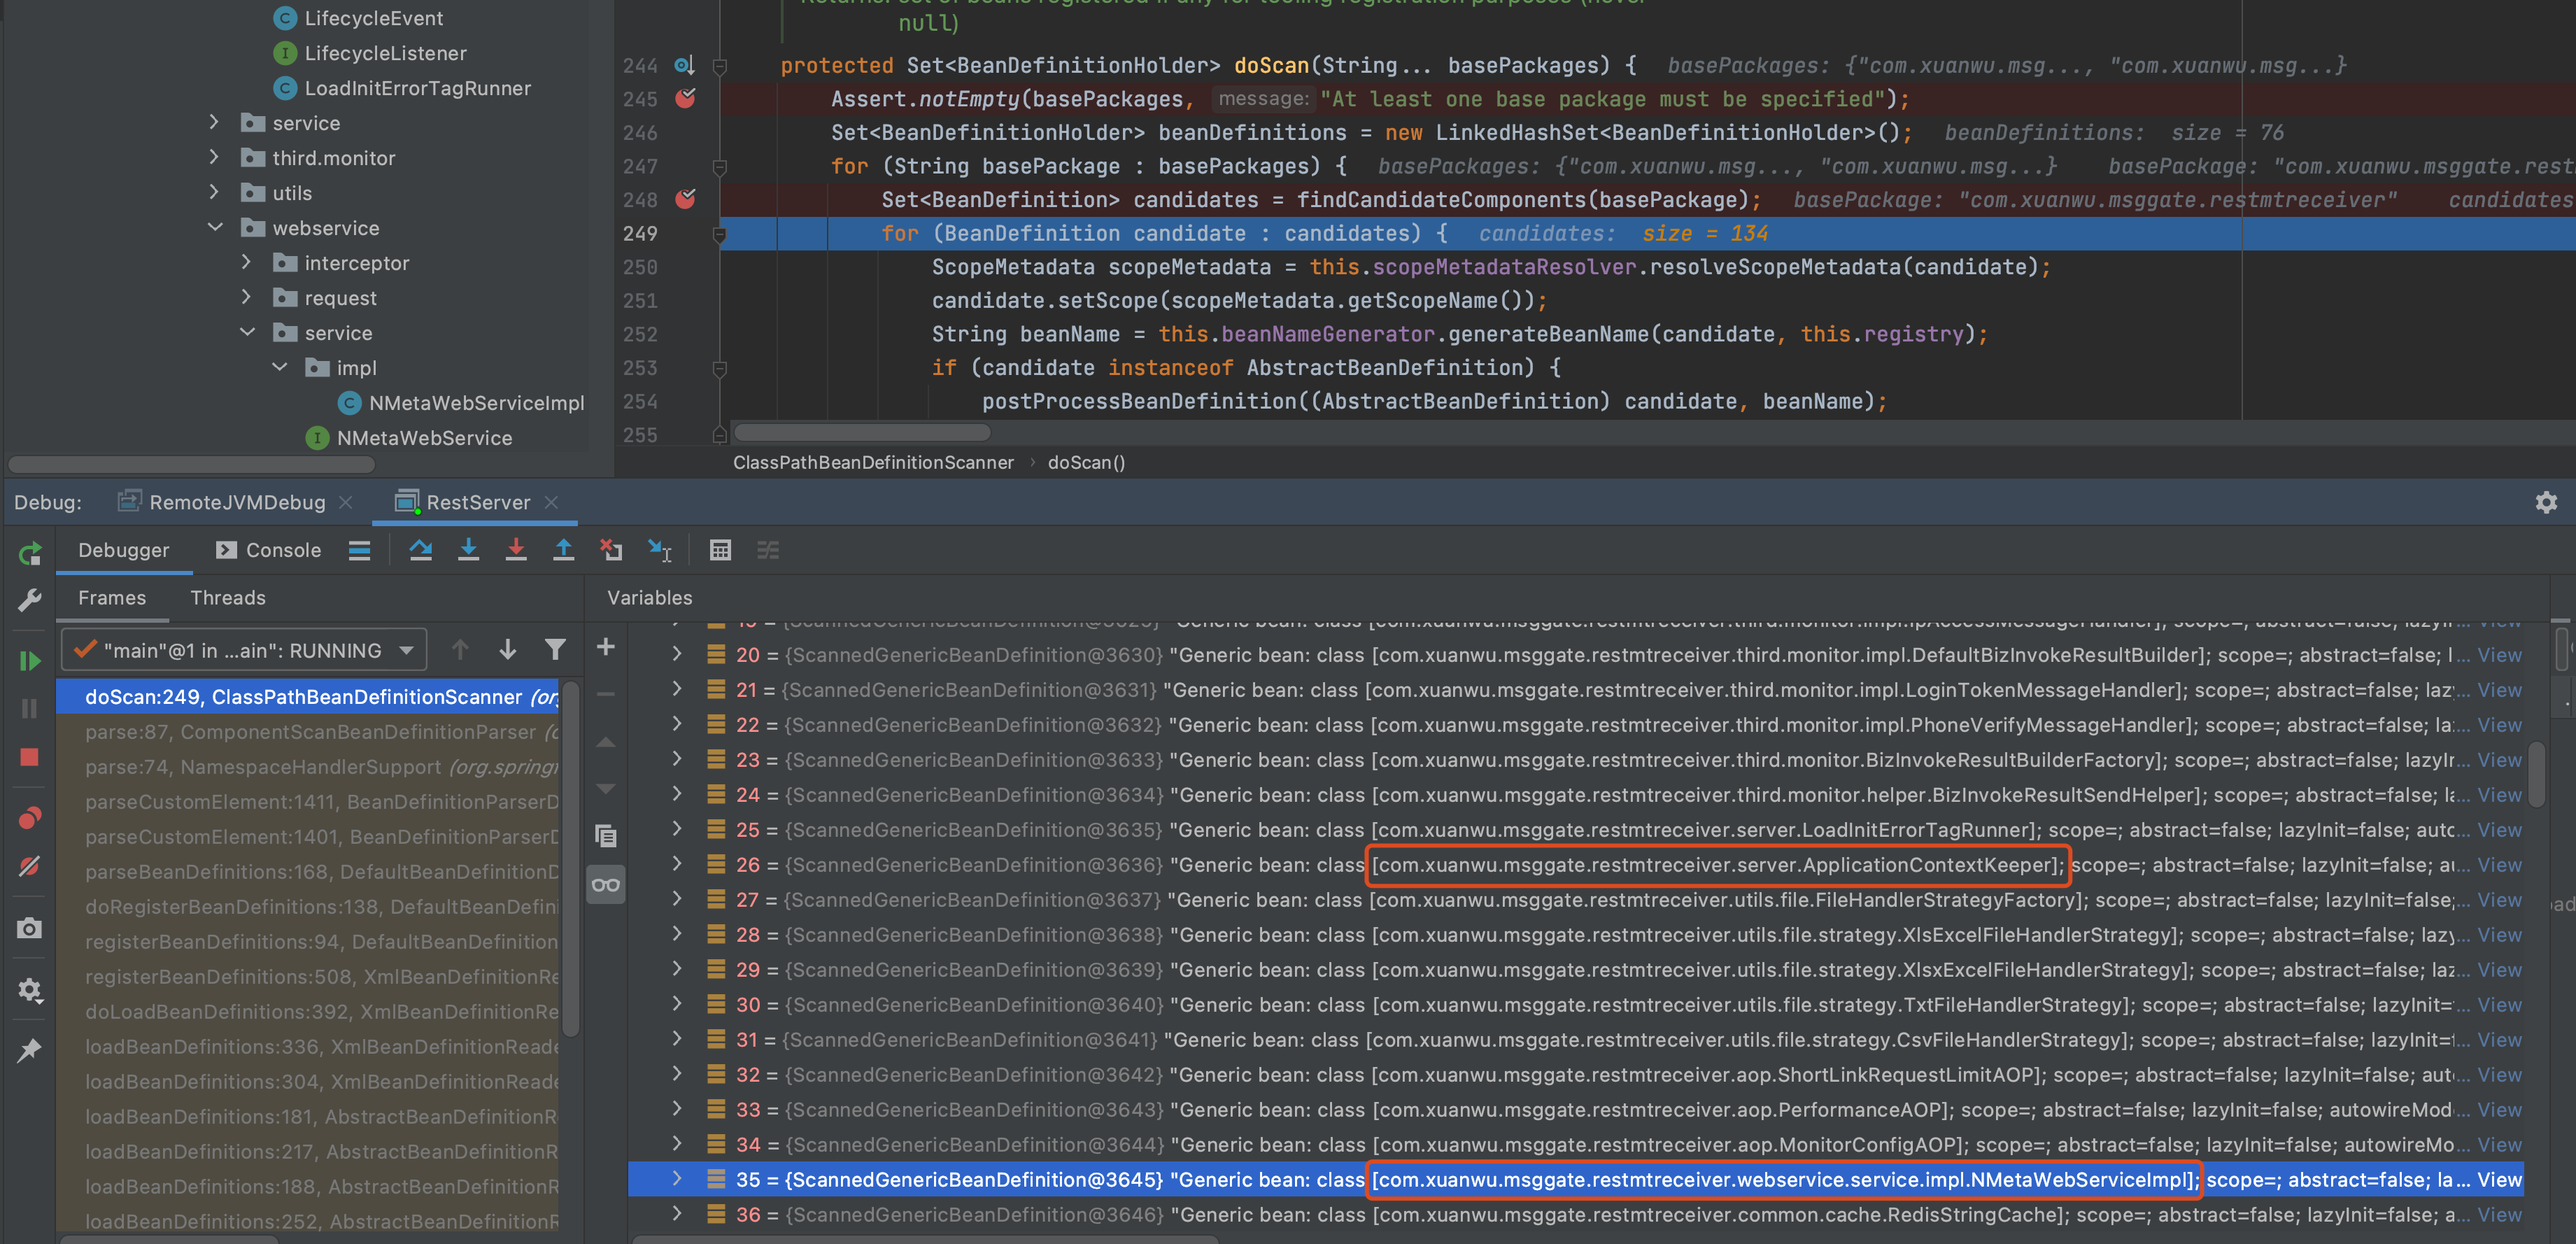
Task: Click Drop Frame icon
Action: coord(611,550)
